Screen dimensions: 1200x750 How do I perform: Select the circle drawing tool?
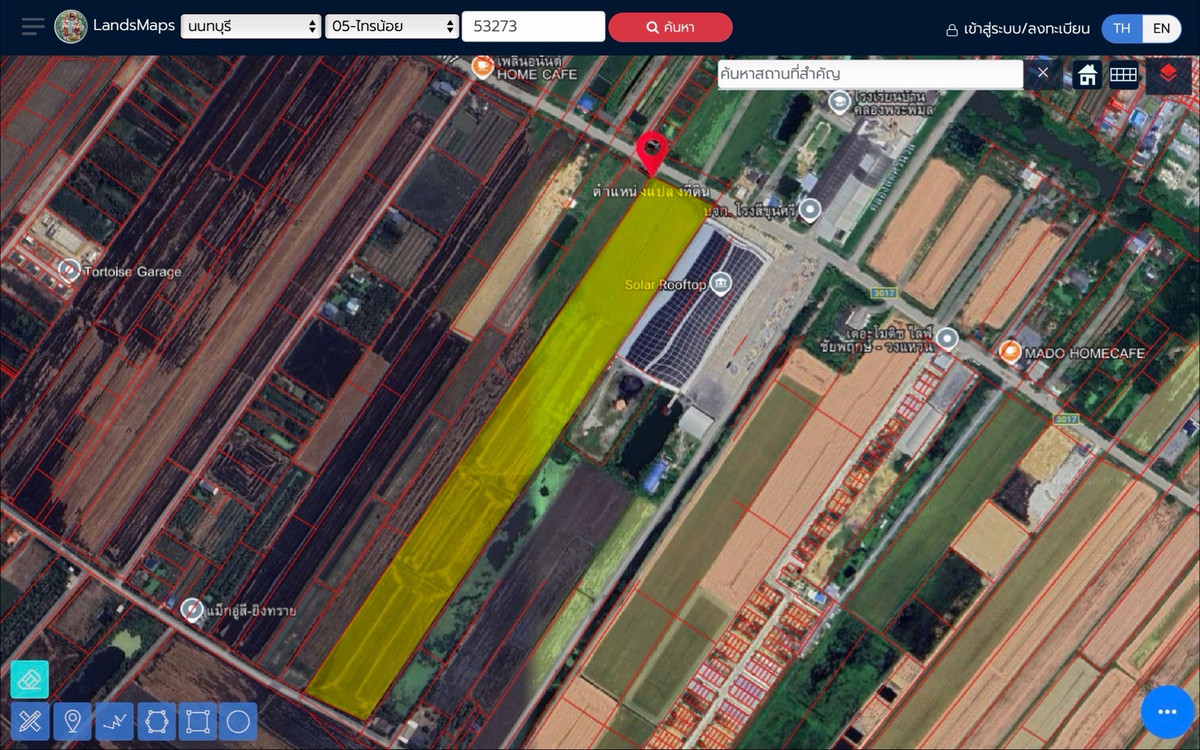[238, 721]
